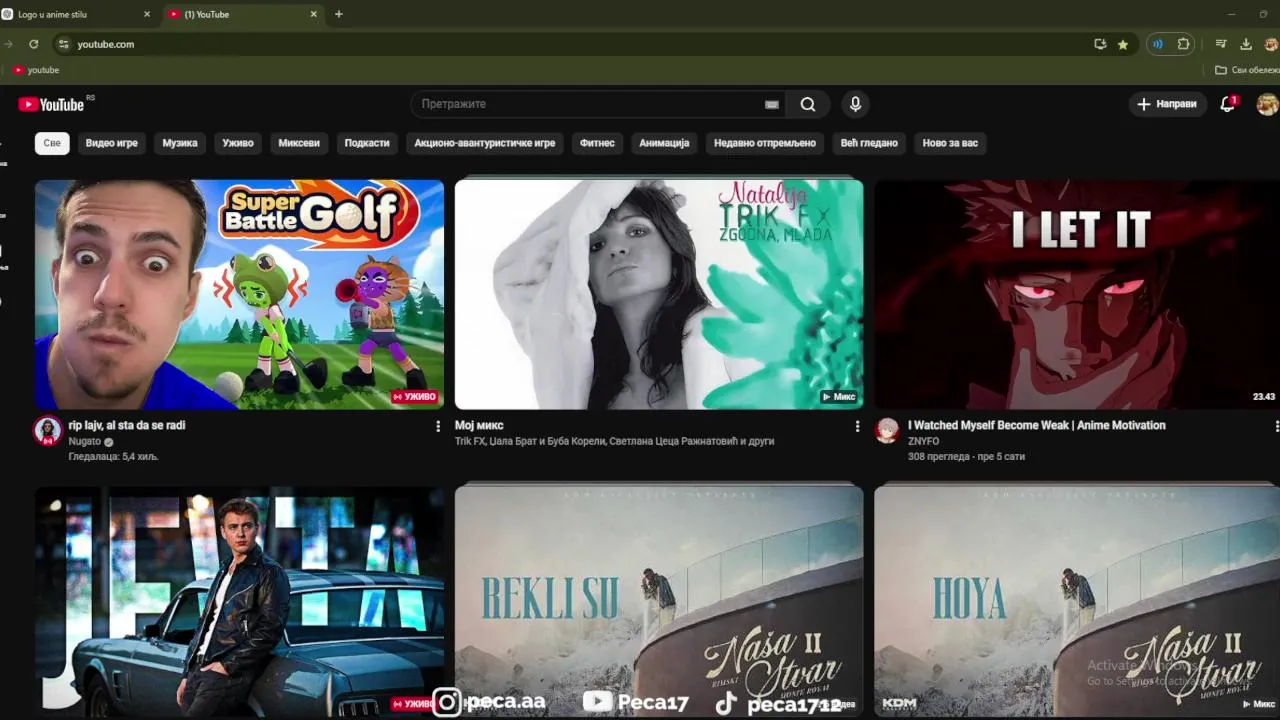
Task: Click the 'Направи' create button
Action: 1167,104
